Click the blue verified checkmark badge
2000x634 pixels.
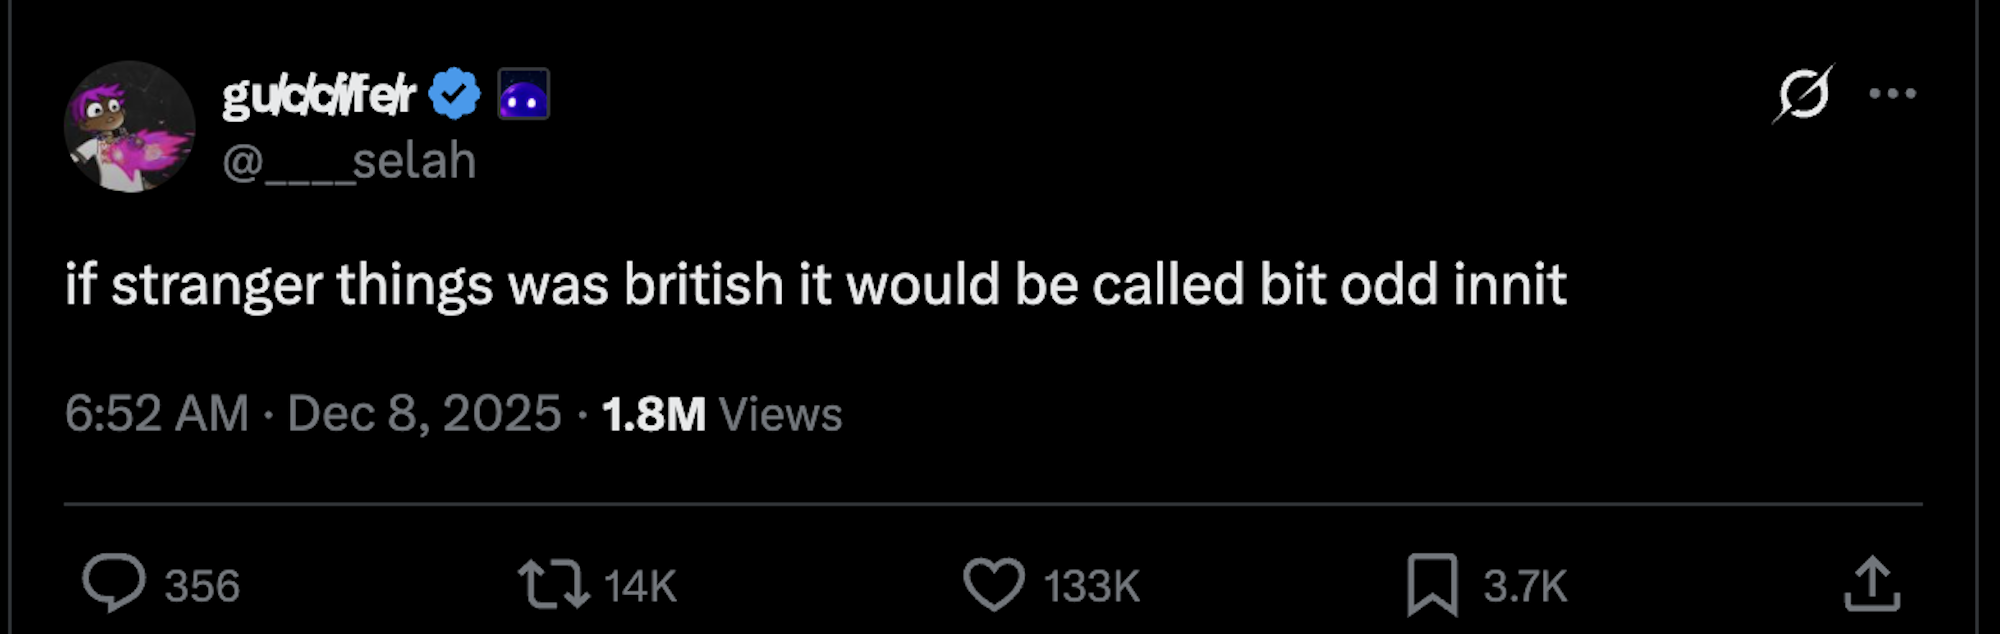coord(455,94)
